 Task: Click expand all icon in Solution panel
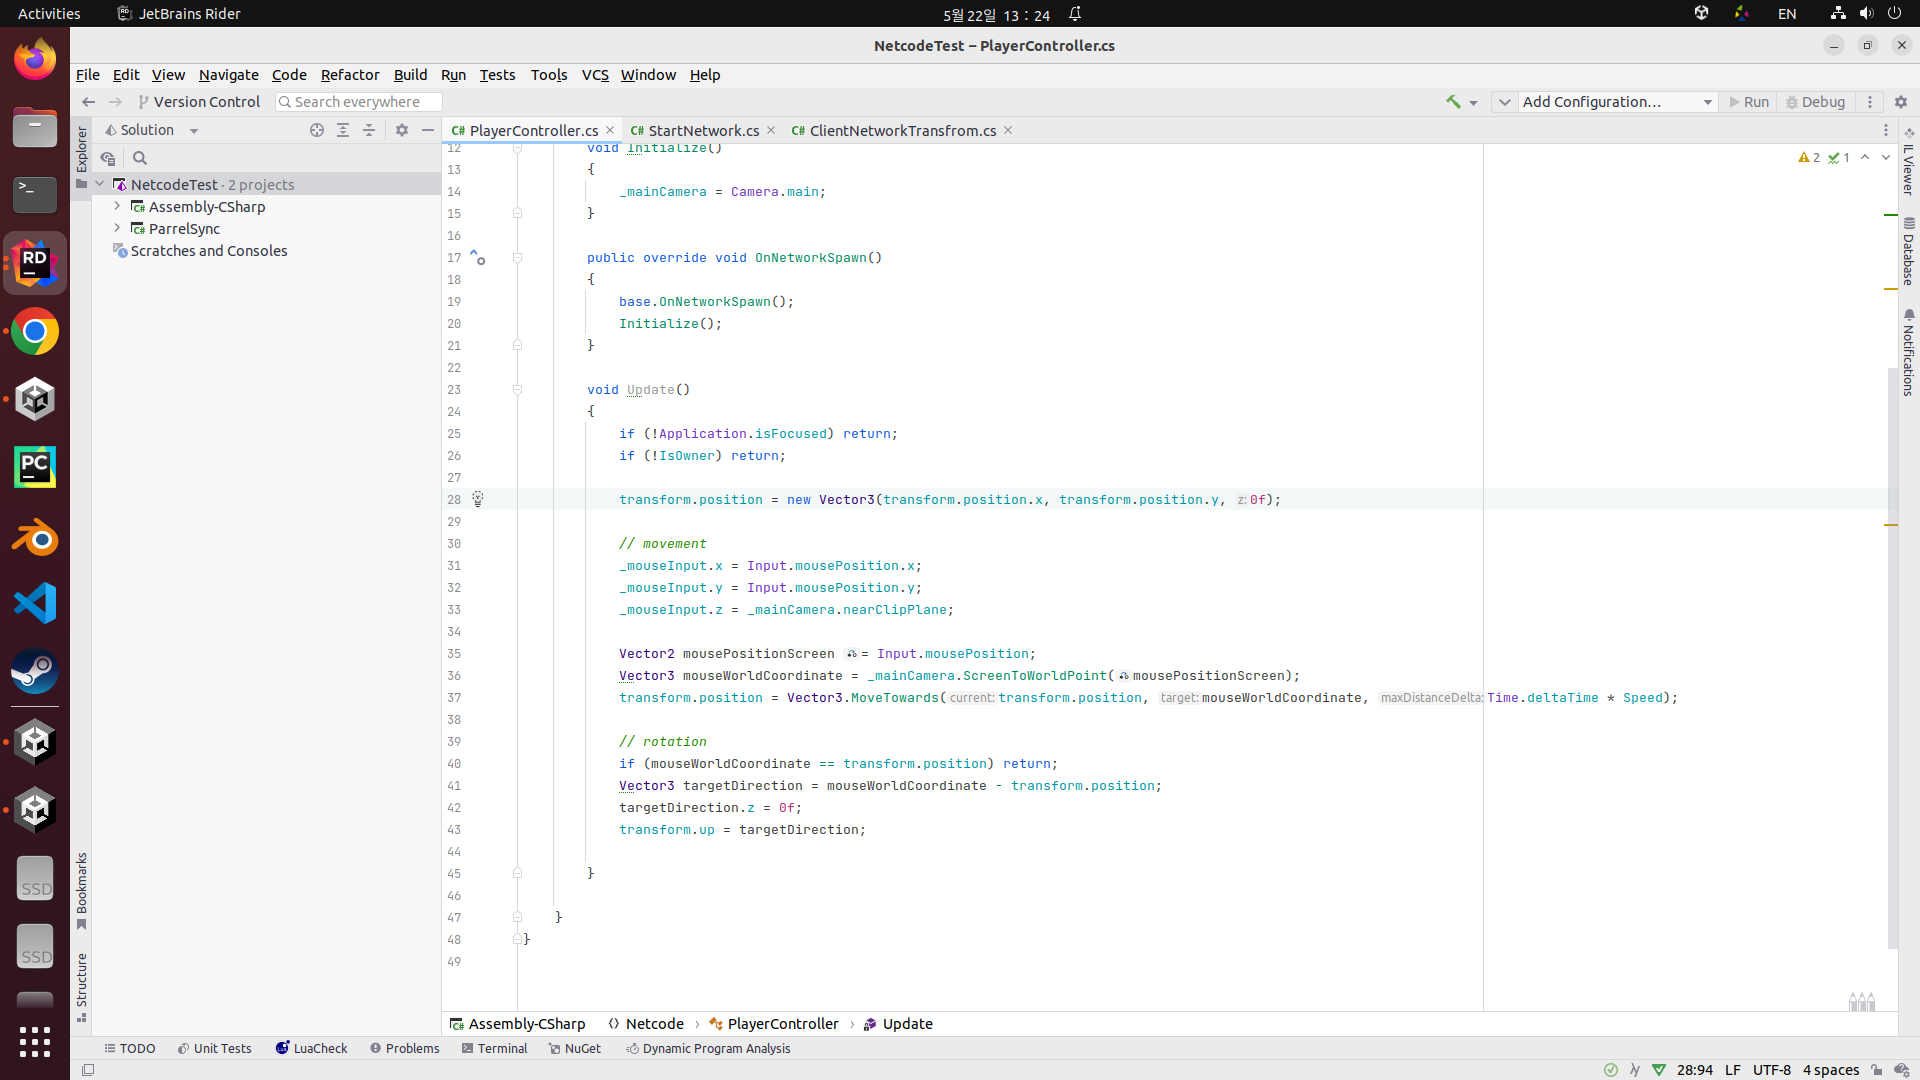(x=343, y=130)
